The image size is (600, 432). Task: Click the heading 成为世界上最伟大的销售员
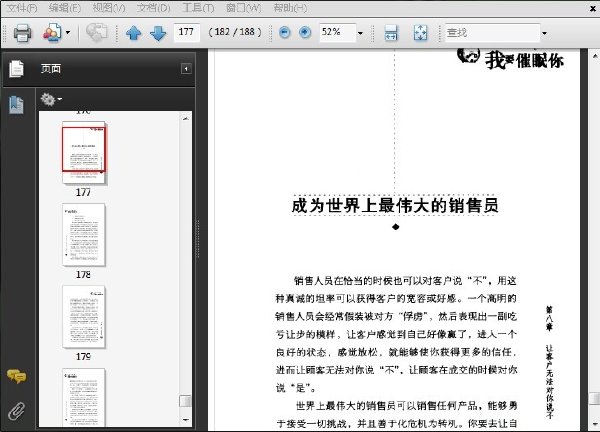(395, 206)
